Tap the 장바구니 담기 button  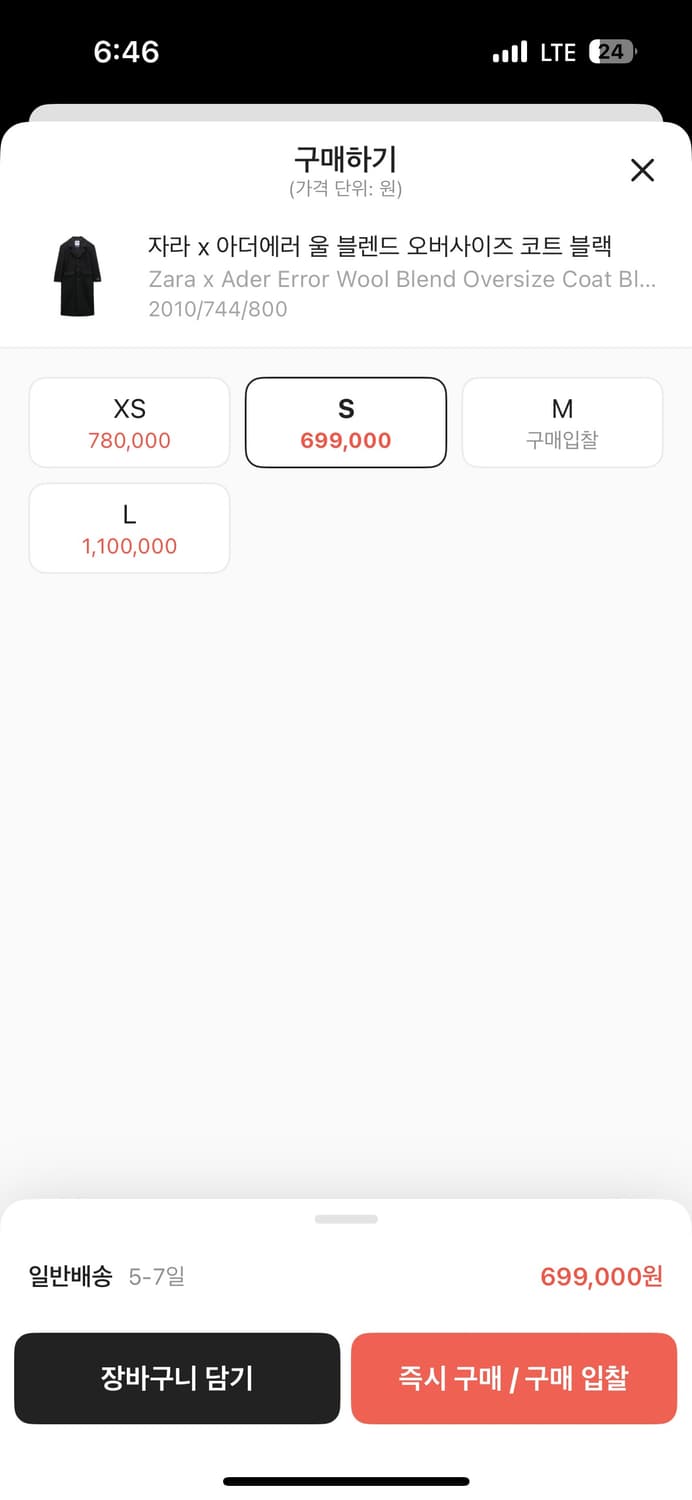click(177, 1378)
